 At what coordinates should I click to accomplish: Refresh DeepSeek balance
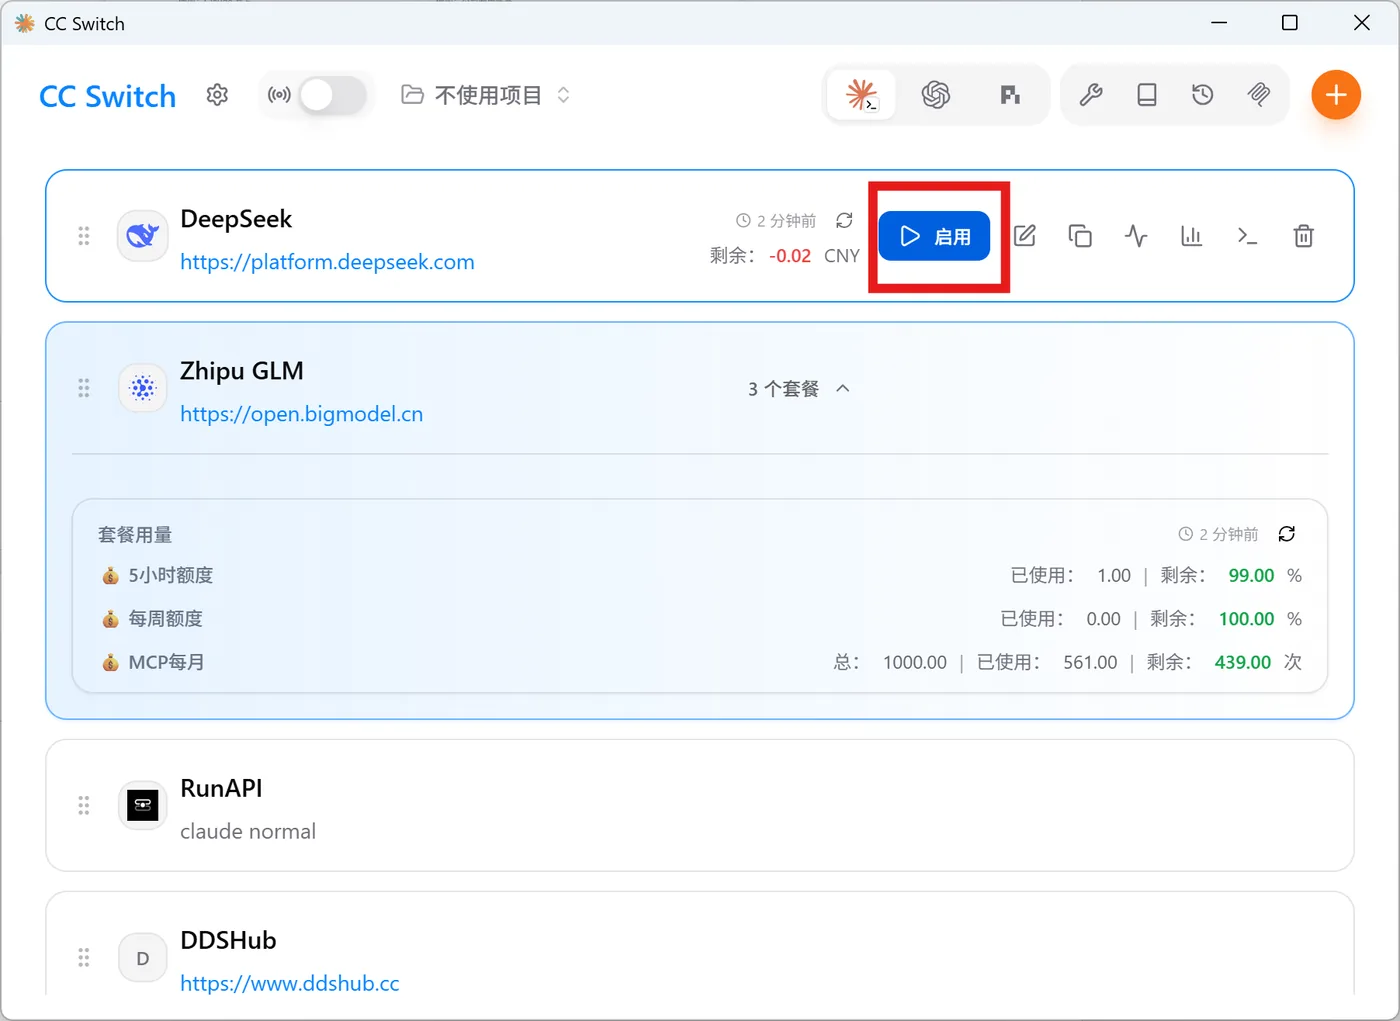[845, 220]
